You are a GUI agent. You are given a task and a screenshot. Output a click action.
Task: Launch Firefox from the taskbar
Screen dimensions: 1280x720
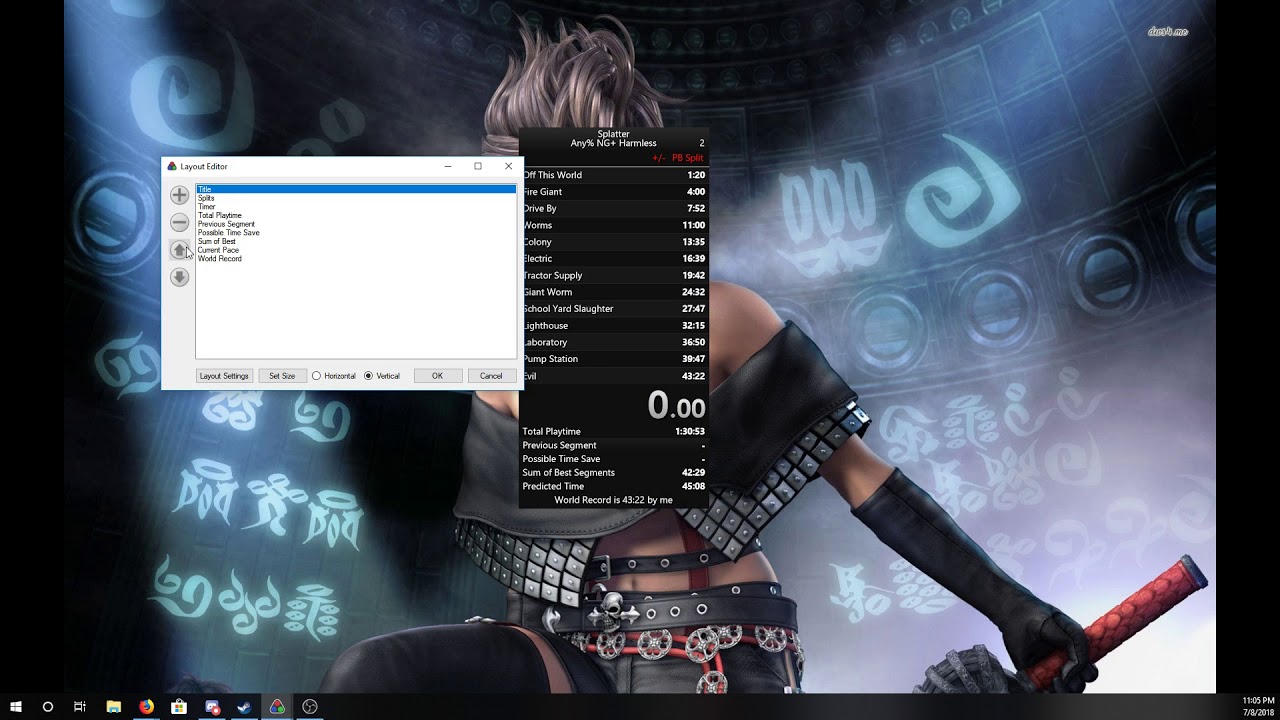146,706
